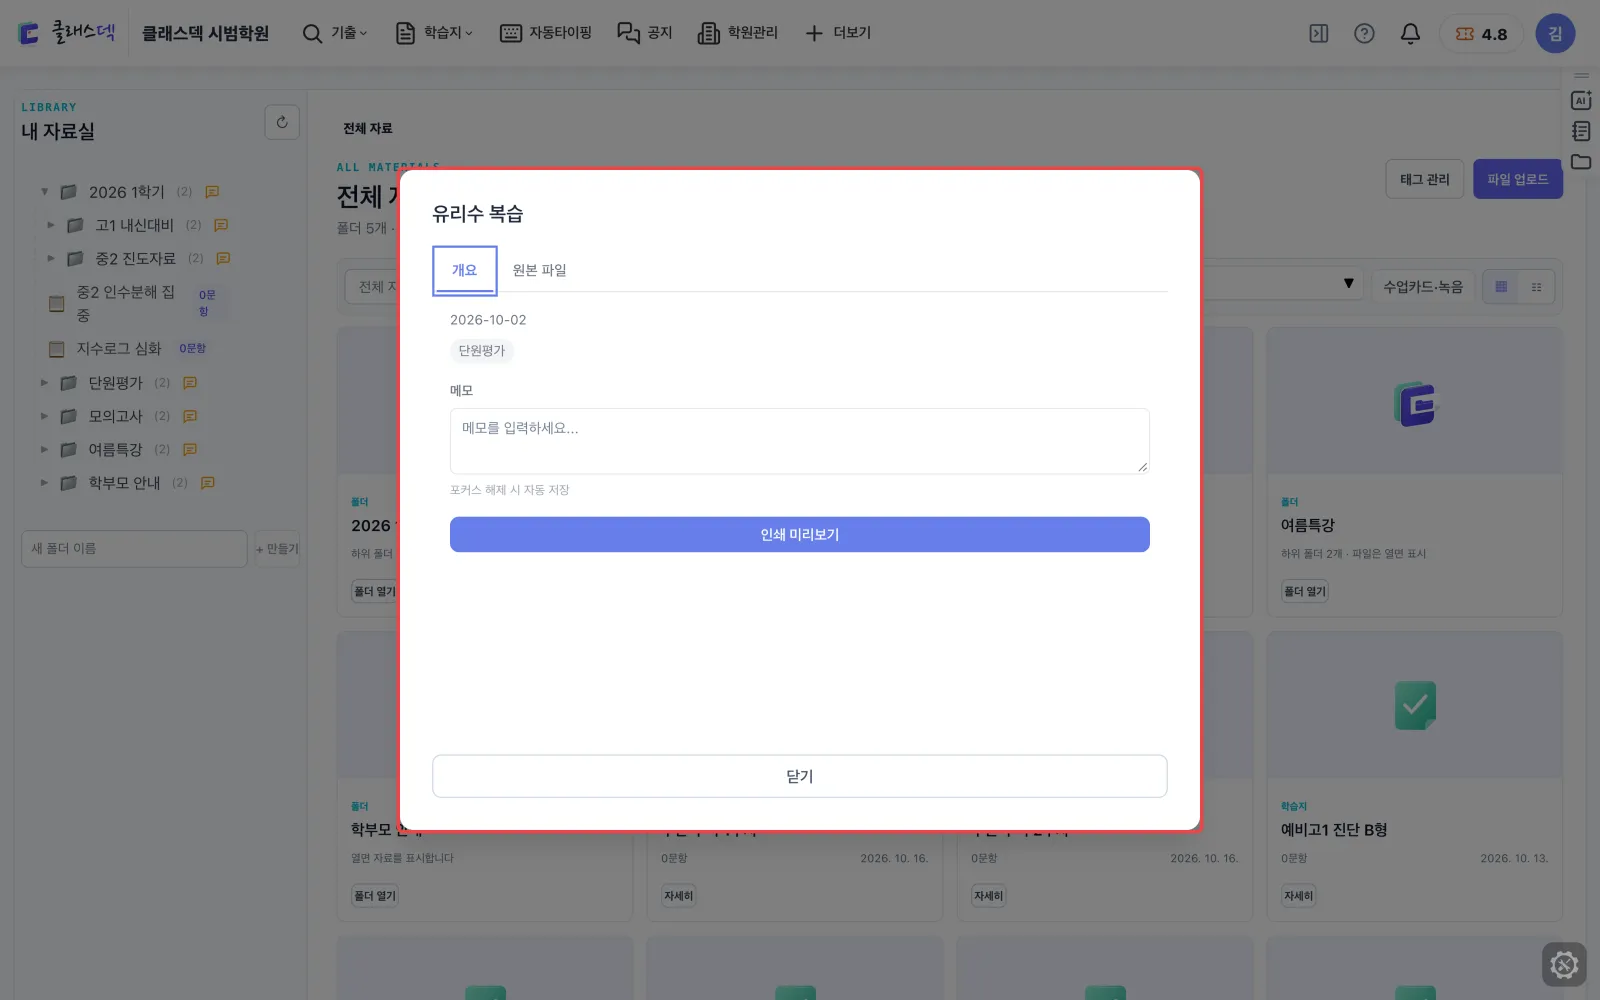
Task: Go to 자동타이핑 in the top nav
Action: click(x=546, y=33)
